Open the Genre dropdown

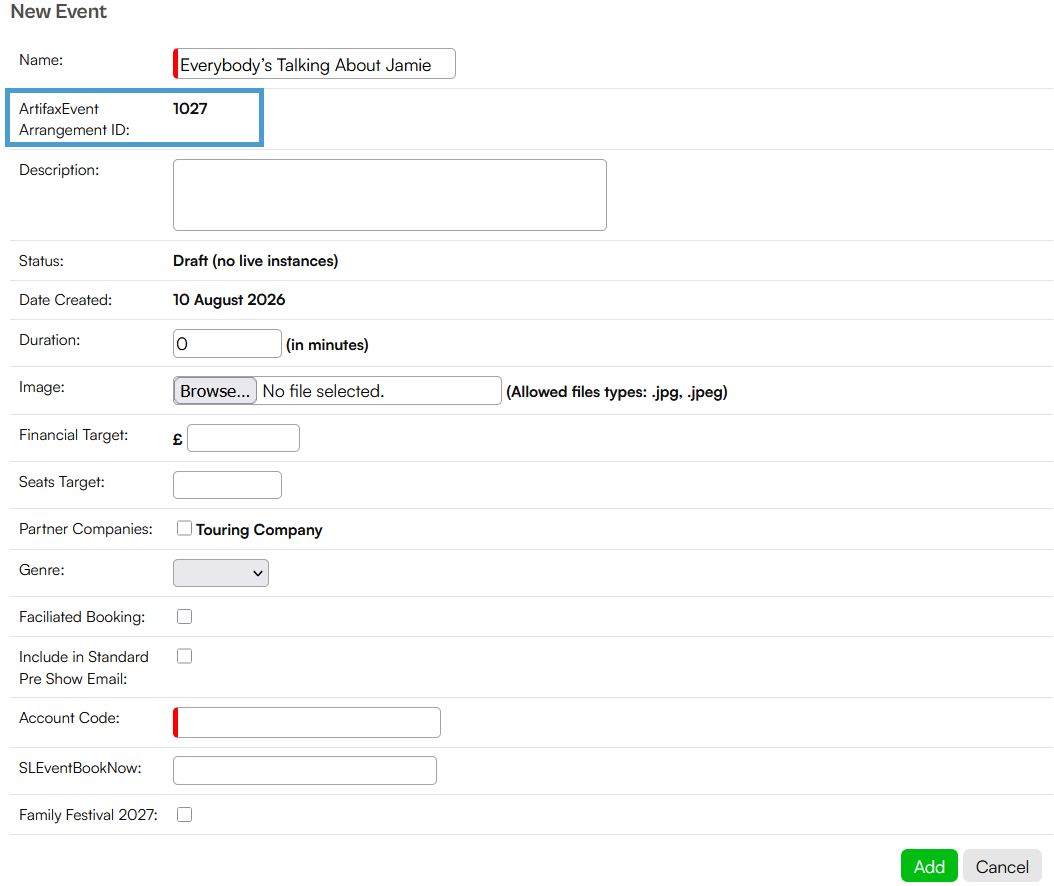pos(220,573)
